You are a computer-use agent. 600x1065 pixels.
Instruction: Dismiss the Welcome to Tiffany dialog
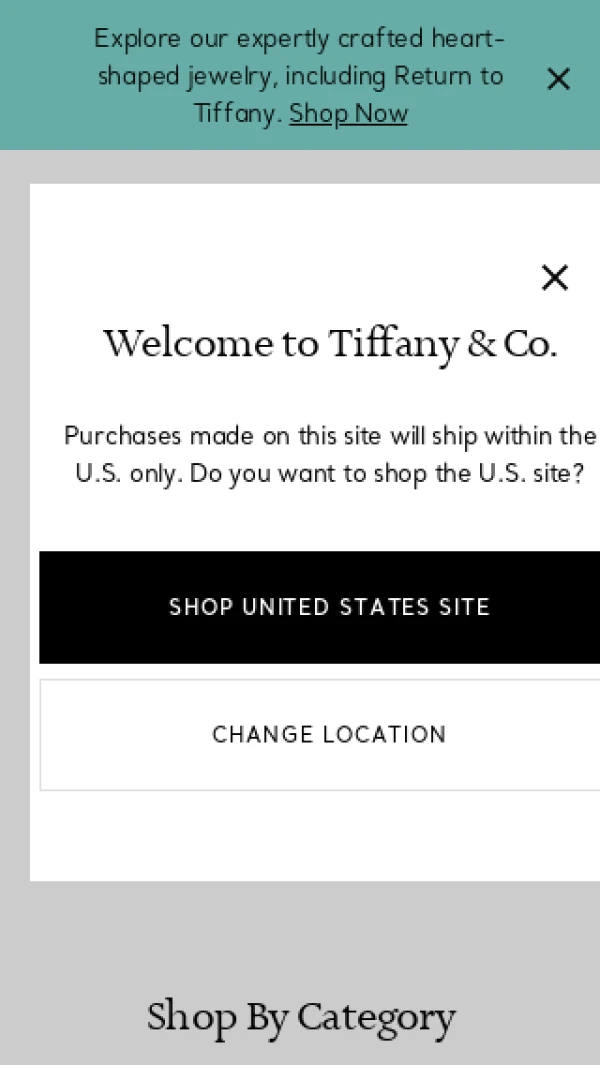[554, 277]
